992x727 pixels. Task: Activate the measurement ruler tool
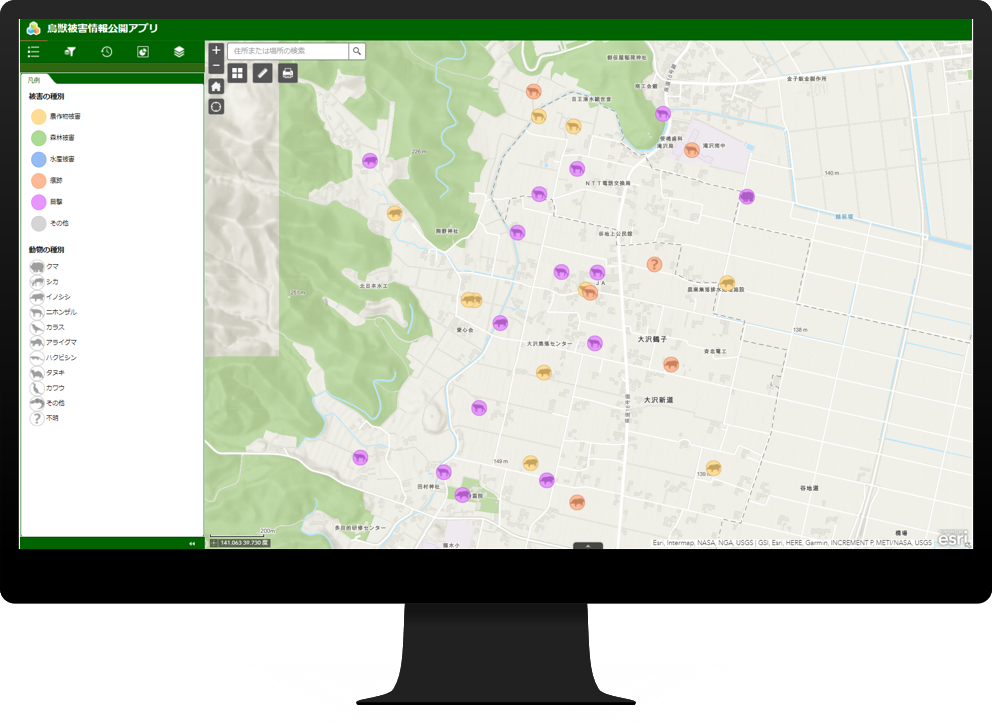[x=262, y=73]
